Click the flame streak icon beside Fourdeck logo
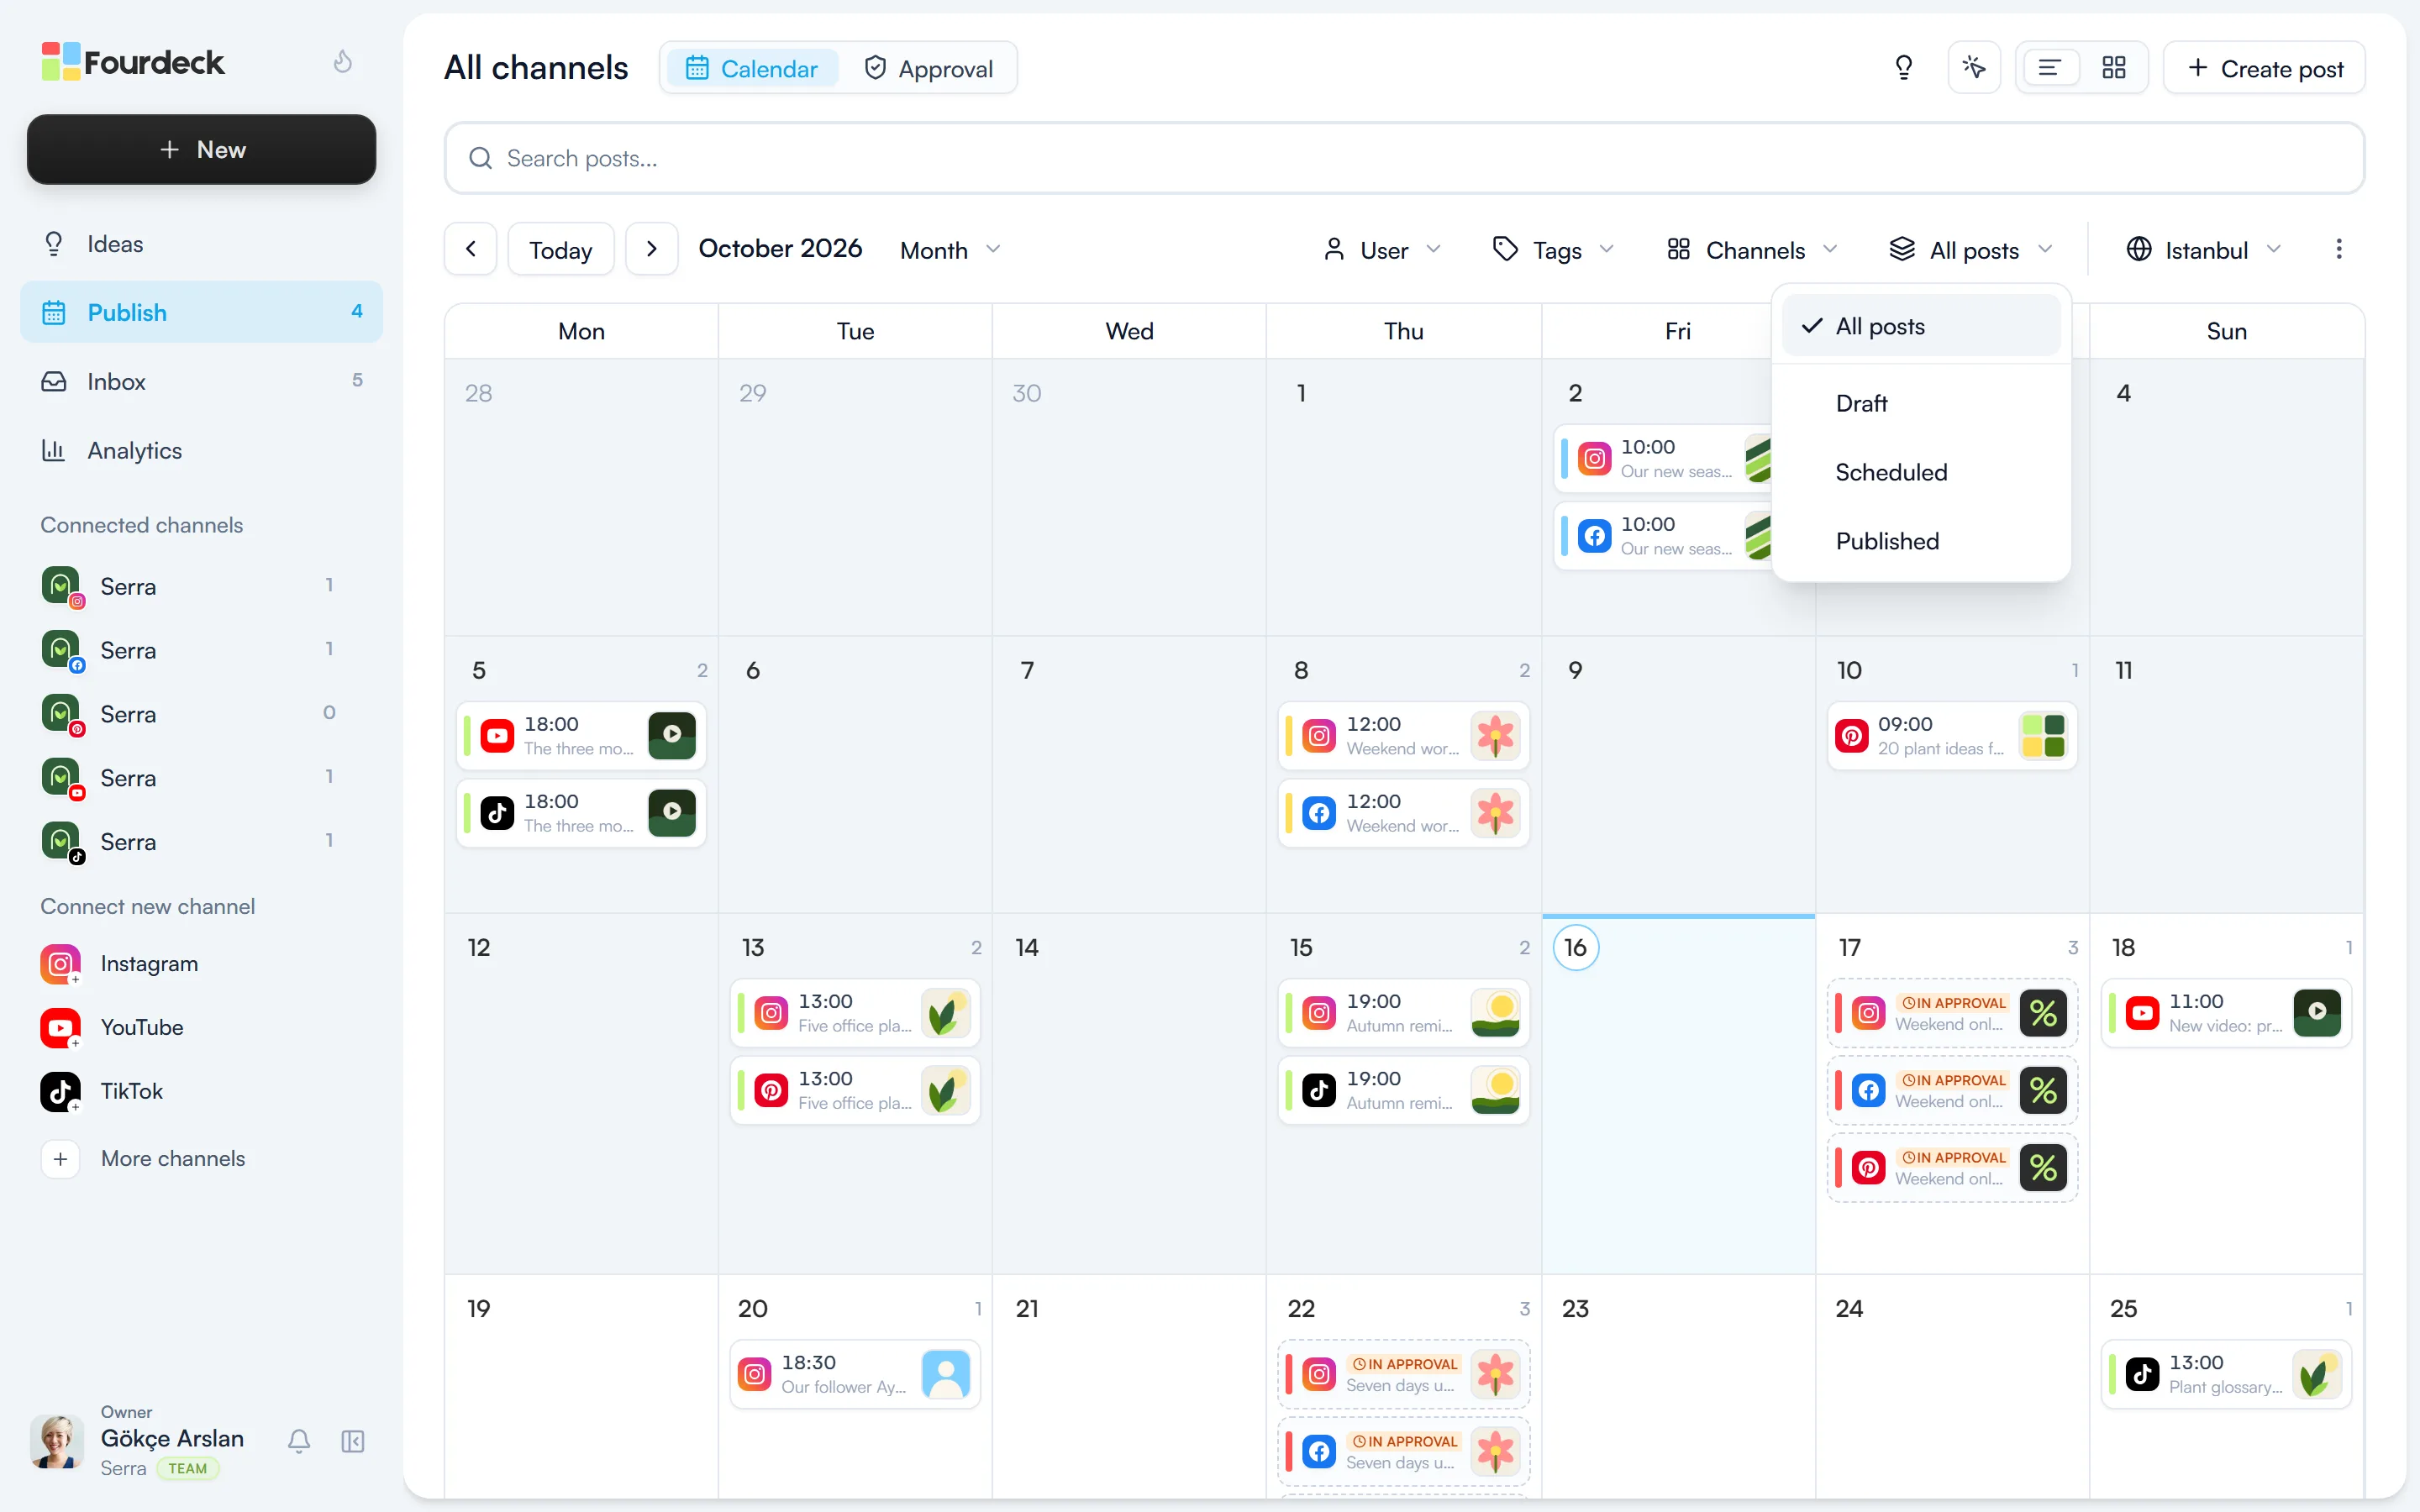 (343, 62)
